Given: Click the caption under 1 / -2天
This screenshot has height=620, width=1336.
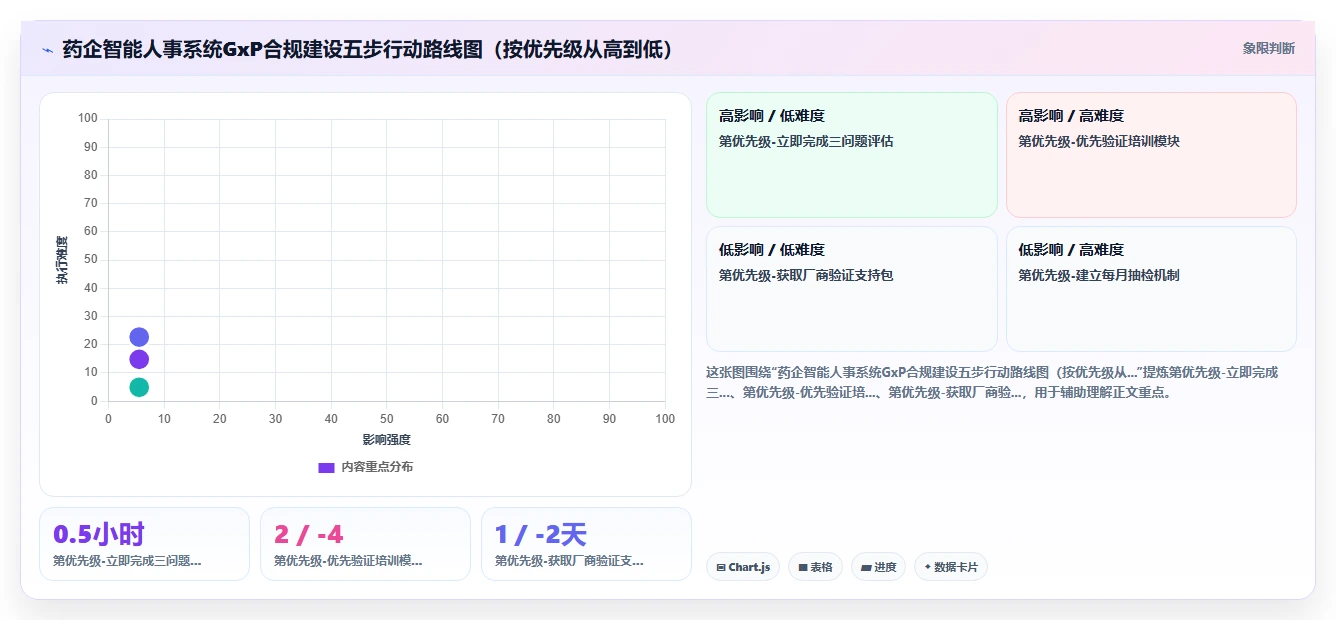Looking at the screenshot, I should coord(569,561).
